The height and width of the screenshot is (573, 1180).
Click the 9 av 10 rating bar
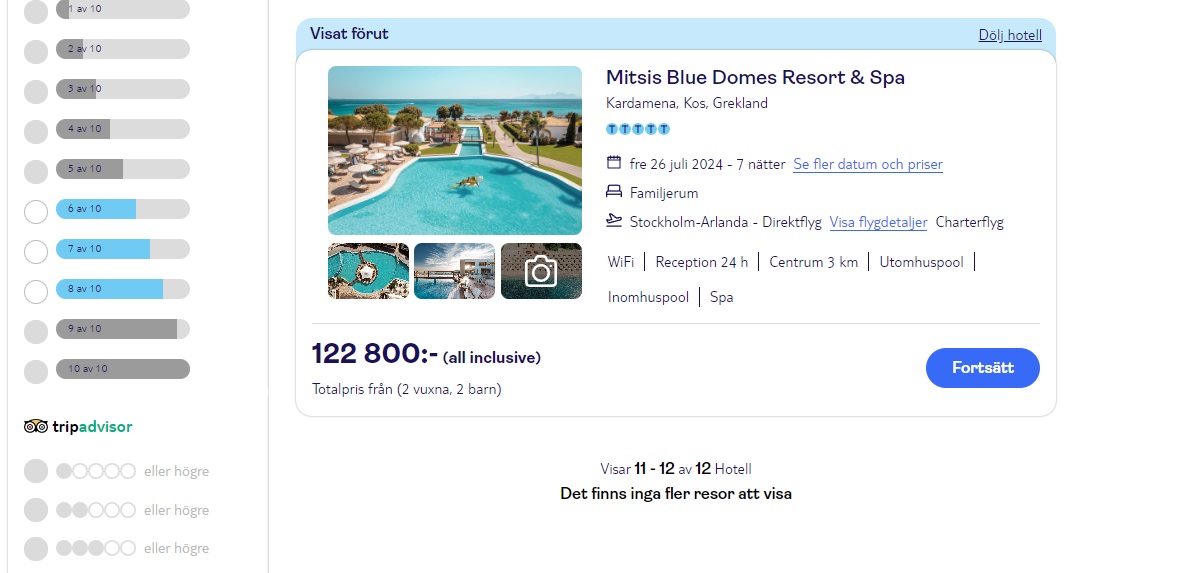[123, 329]
